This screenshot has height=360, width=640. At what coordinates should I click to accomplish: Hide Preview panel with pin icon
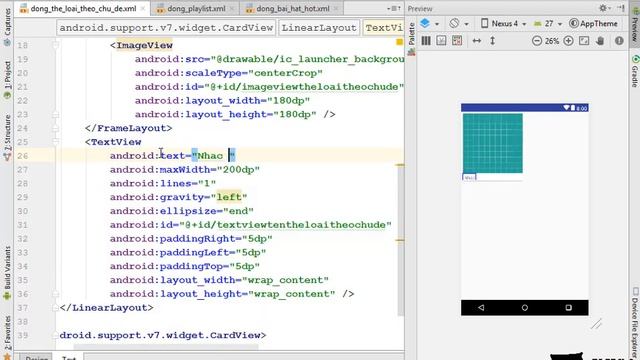pos(621,8)
